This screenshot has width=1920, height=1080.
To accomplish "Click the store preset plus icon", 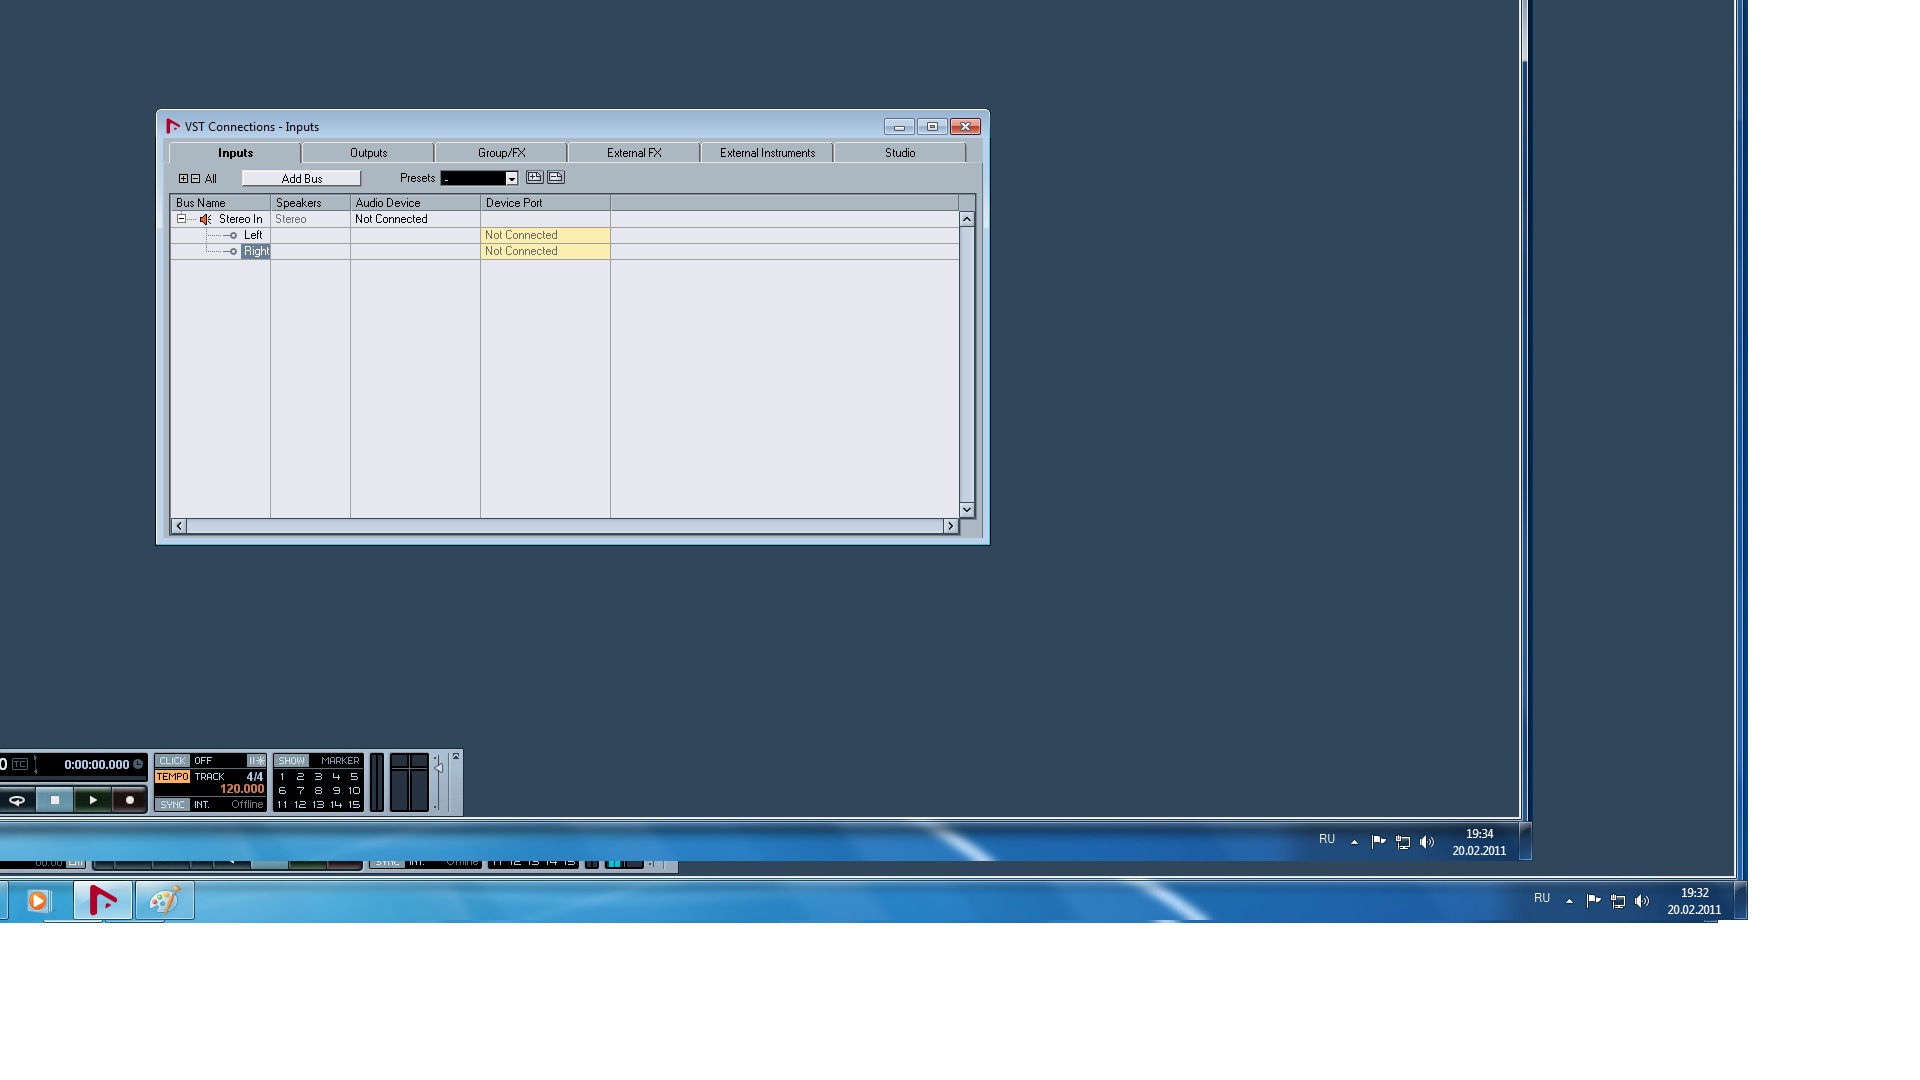I will click(x=534, y=177).
